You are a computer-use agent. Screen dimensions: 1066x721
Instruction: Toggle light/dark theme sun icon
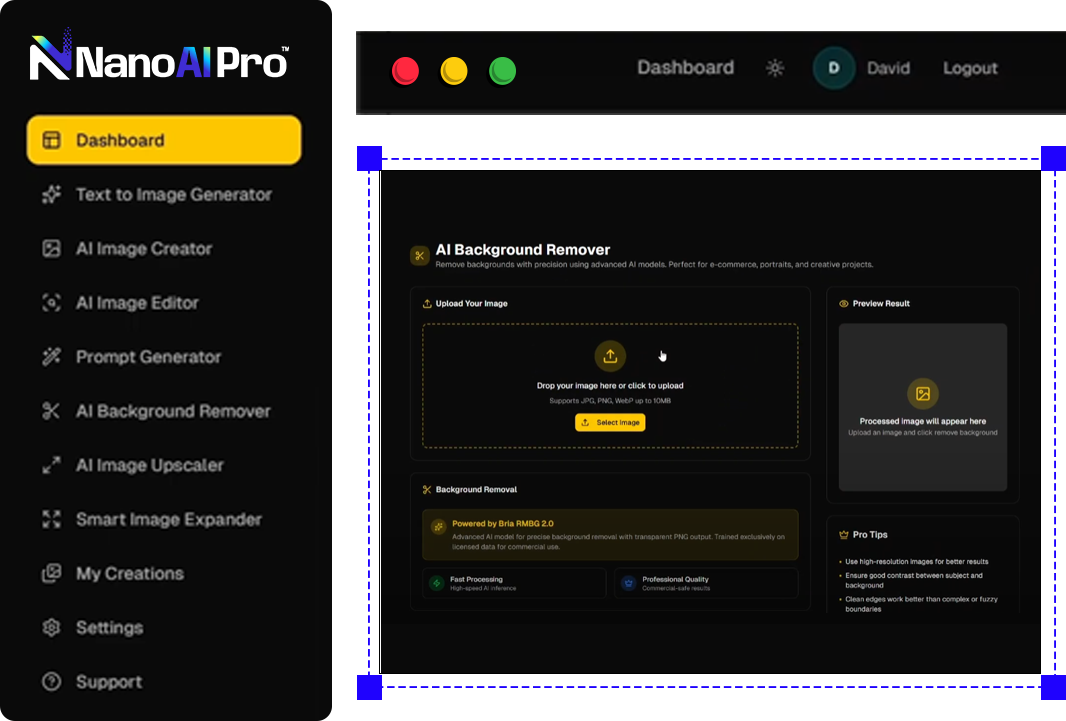tap(775, 68)
